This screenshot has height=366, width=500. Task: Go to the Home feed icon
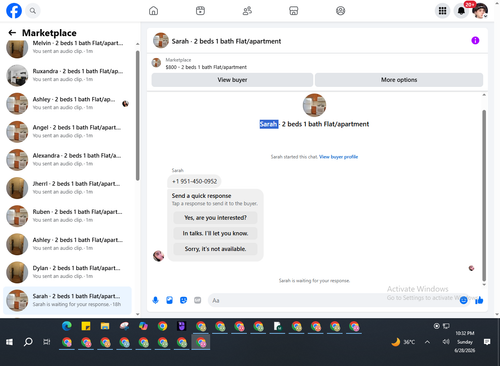coord(153,11)
